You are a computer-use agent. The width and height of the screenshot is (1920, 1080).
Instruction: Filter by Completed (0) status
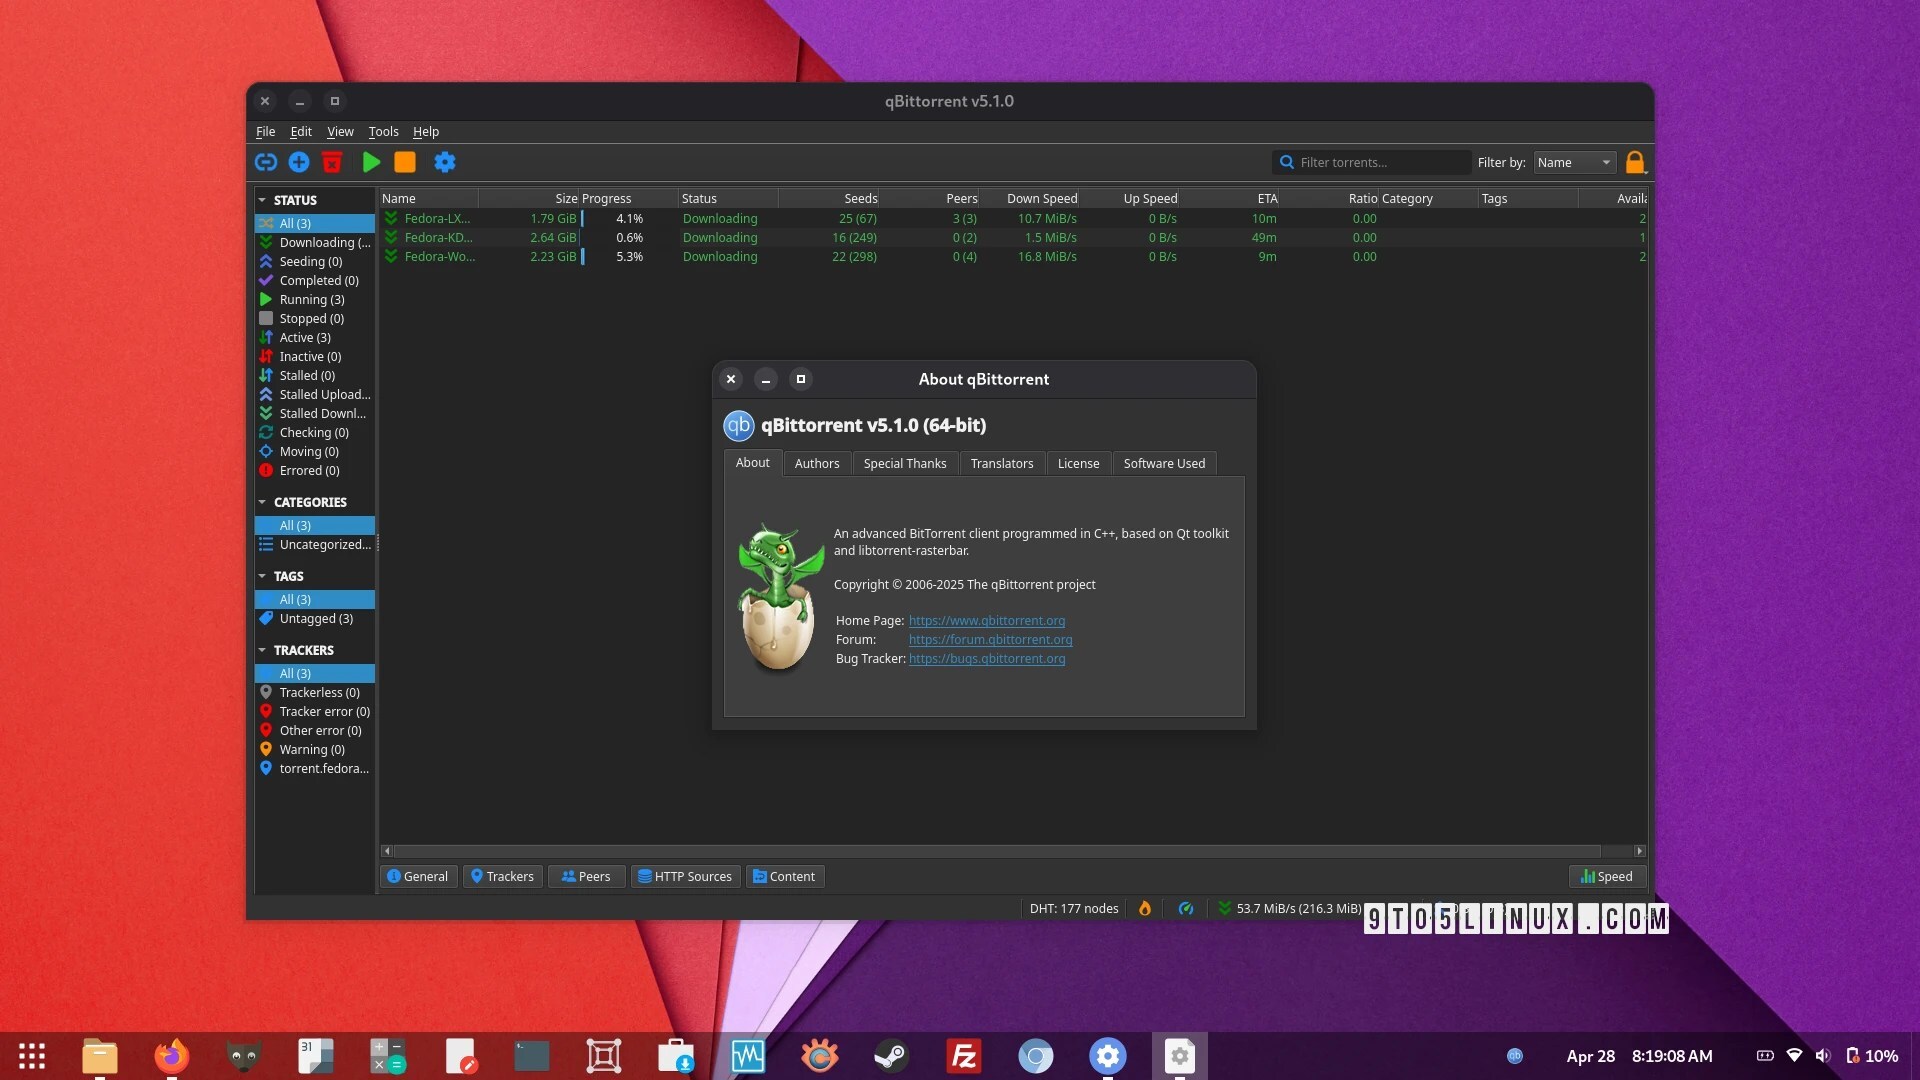315,280
